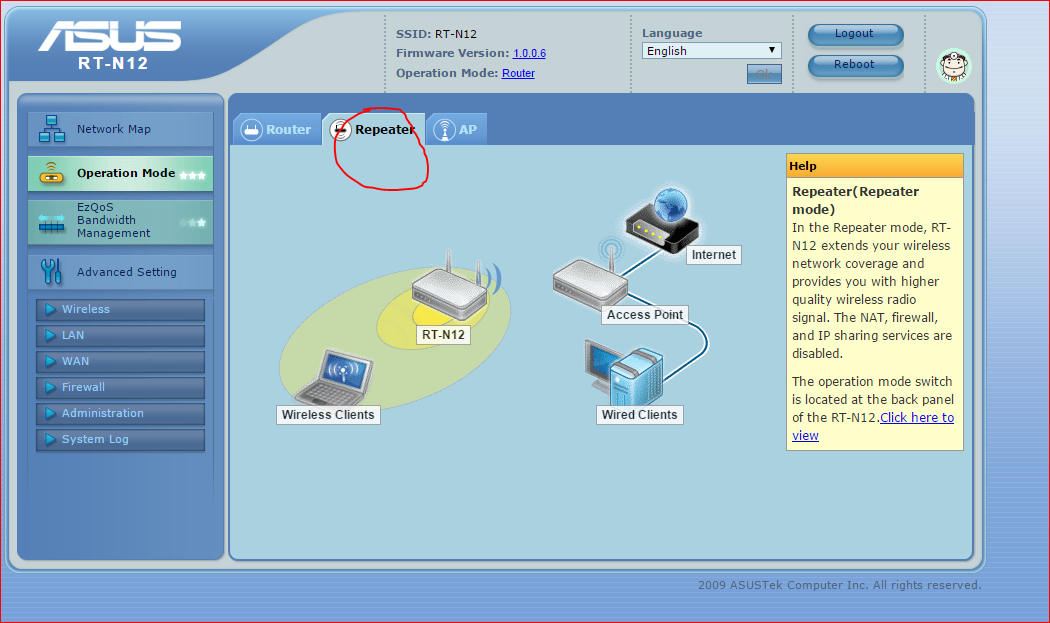Click the language OK button

tap(764, 74)
